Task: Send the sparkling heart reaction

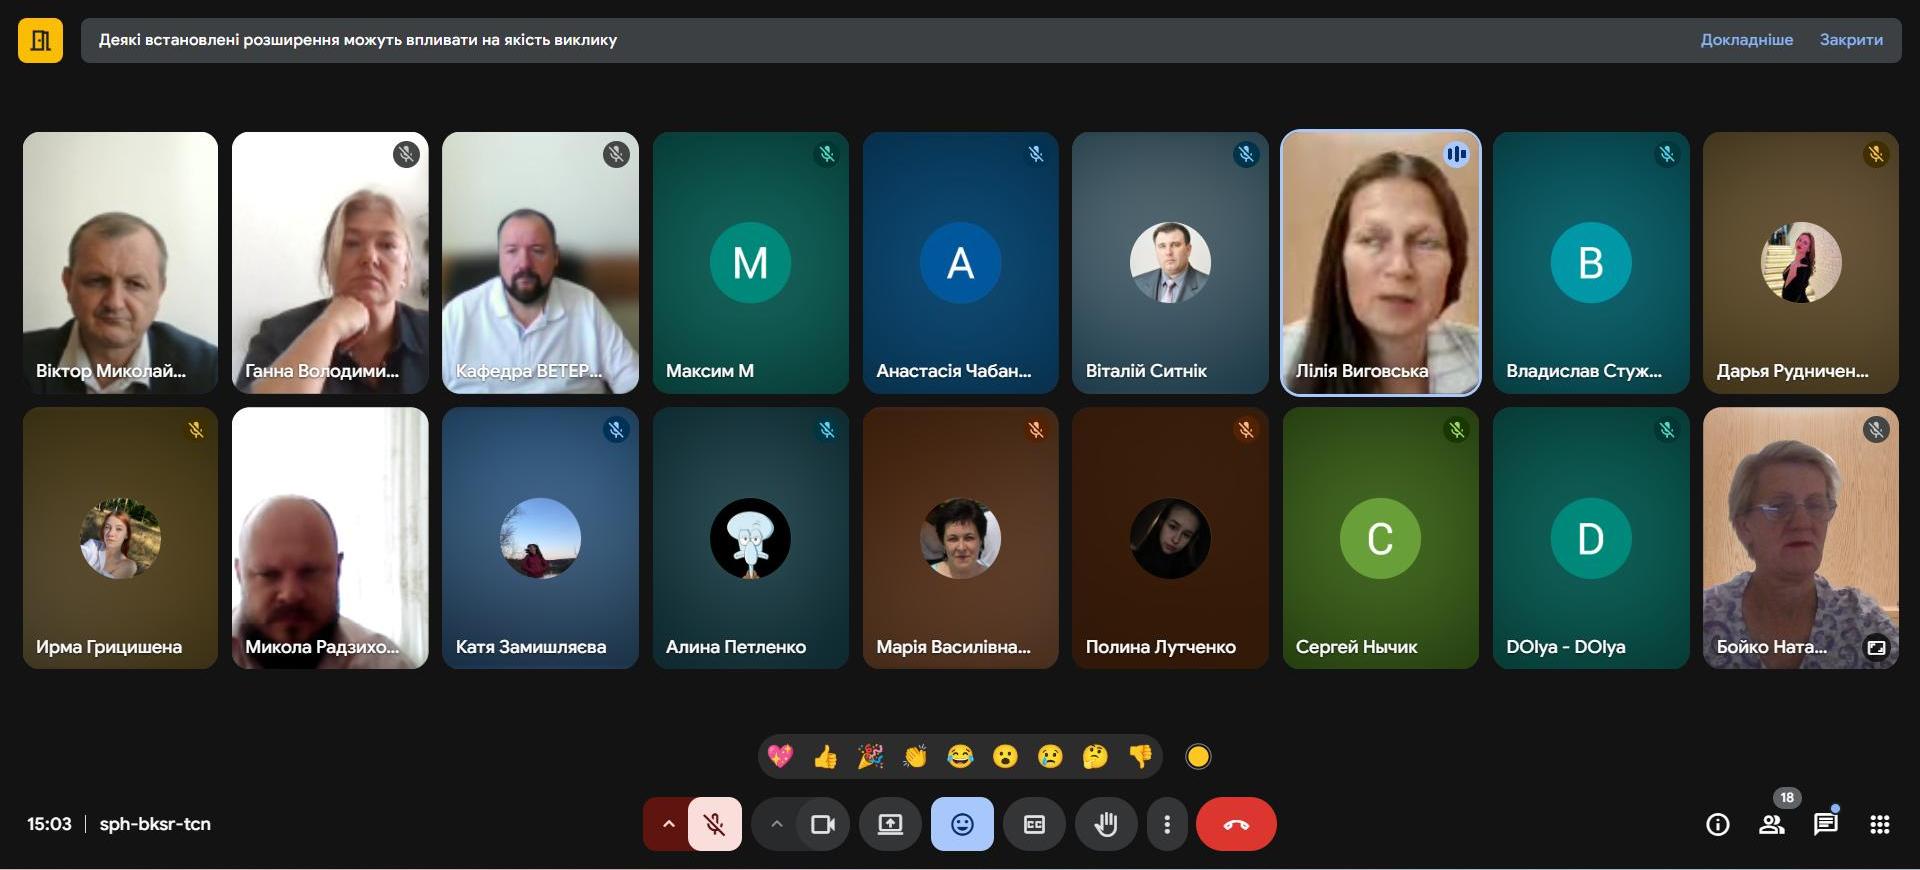Action: click(780, 756)
